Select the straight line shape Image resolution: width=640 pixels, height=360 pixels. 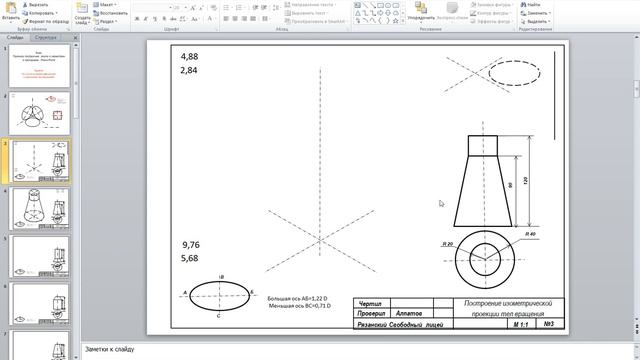click(x=365, y=6)
